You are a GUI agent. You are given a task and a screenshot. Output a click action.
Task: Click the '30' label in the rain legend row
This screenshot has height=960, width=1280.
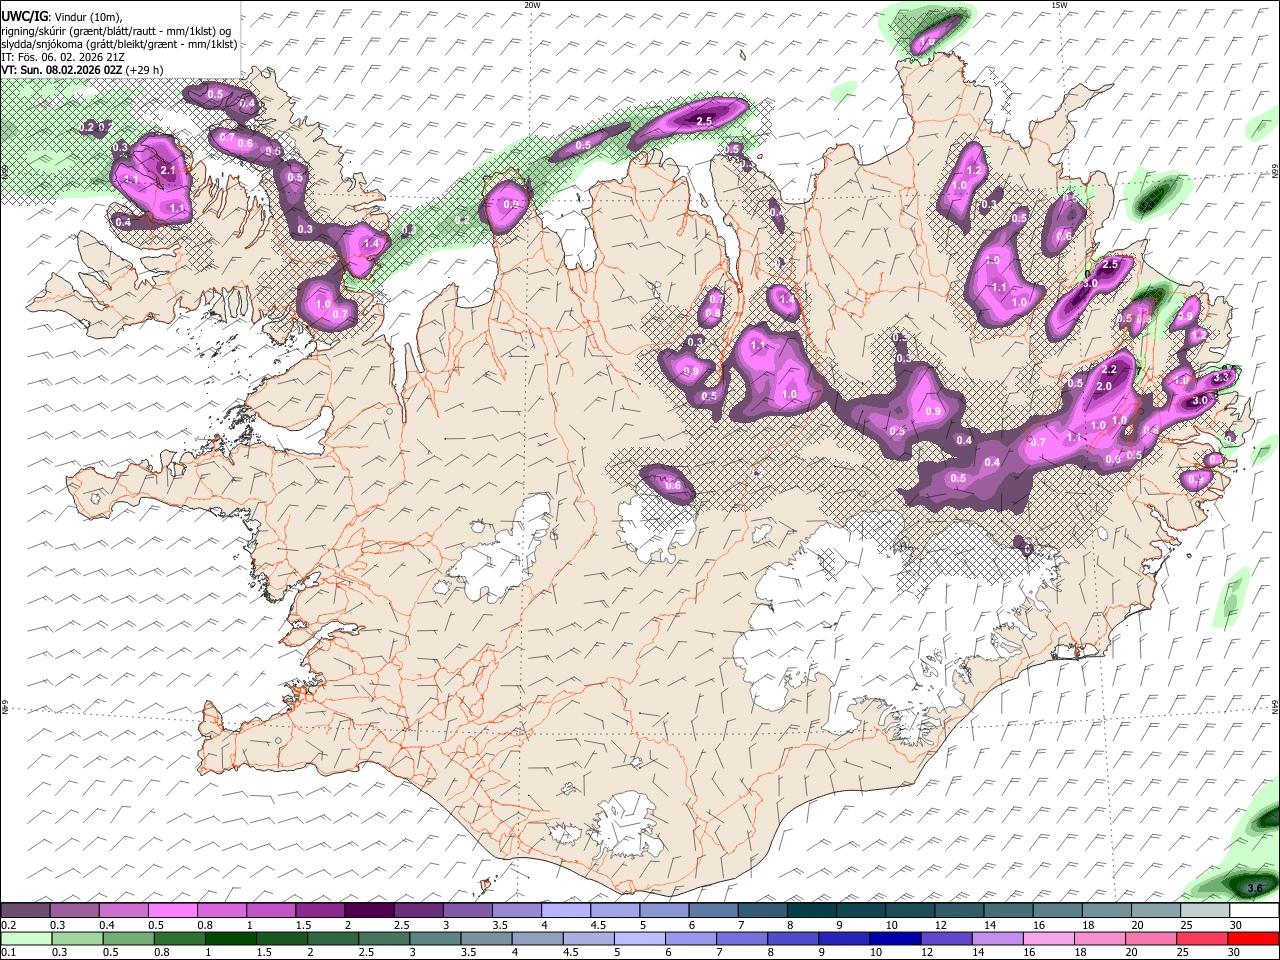(x=1236, y=952)
